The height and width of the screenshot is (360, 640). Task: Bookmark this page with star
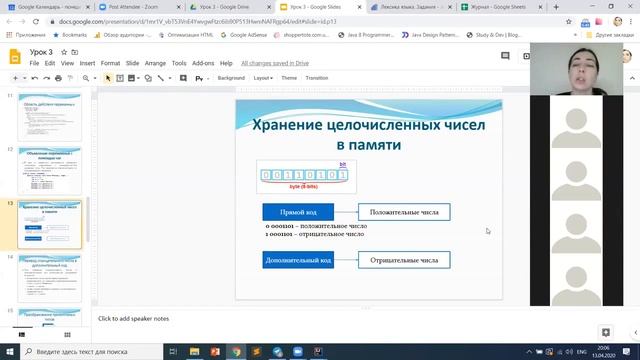(x=569, y=22)
